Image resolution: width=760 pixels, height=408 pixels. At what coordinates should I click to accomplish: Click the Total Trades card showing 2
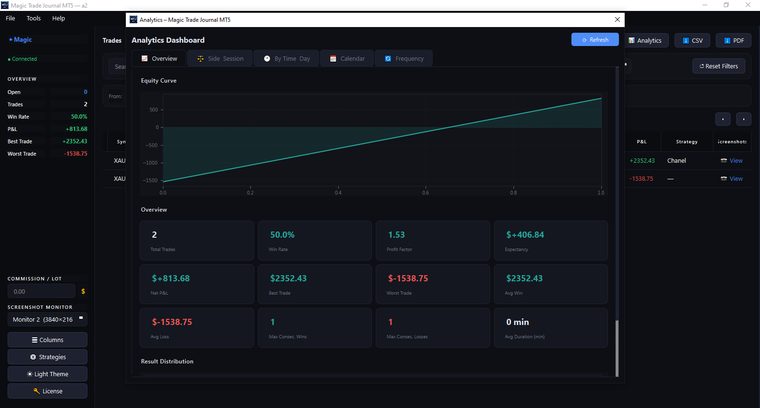pos(197,240)
